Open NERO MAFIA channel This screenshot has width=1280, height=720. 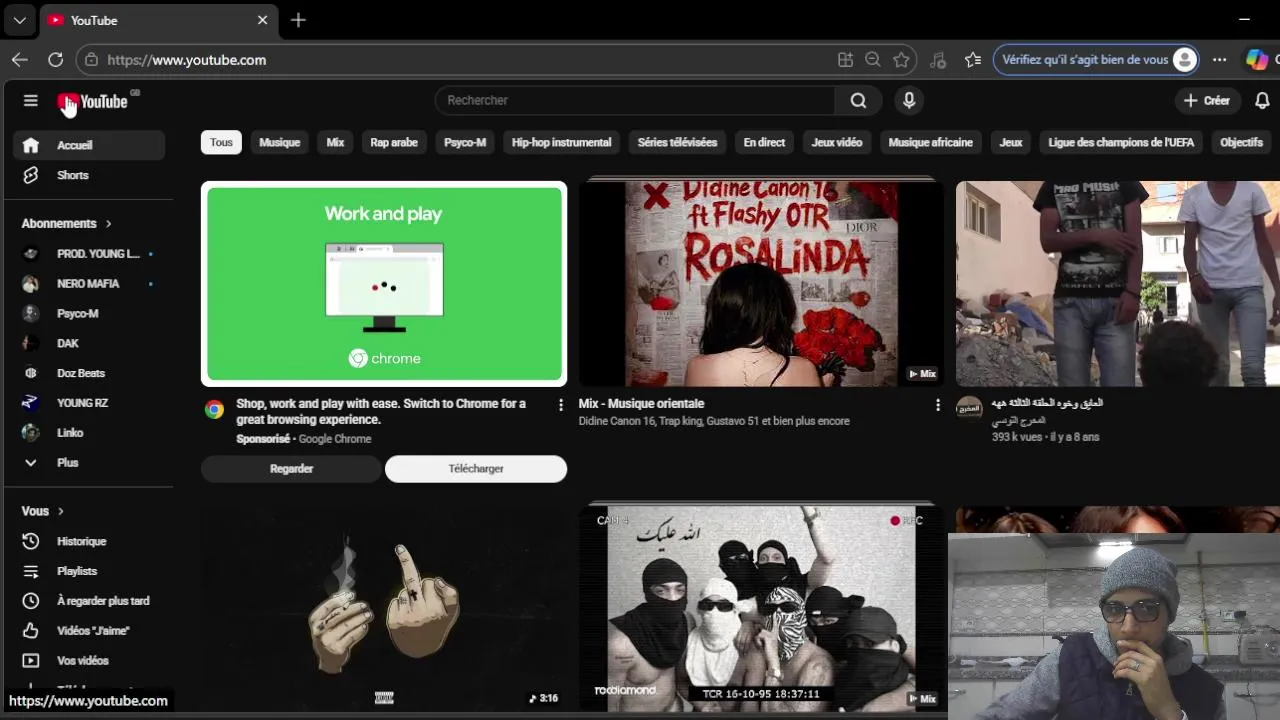[89, 284]
